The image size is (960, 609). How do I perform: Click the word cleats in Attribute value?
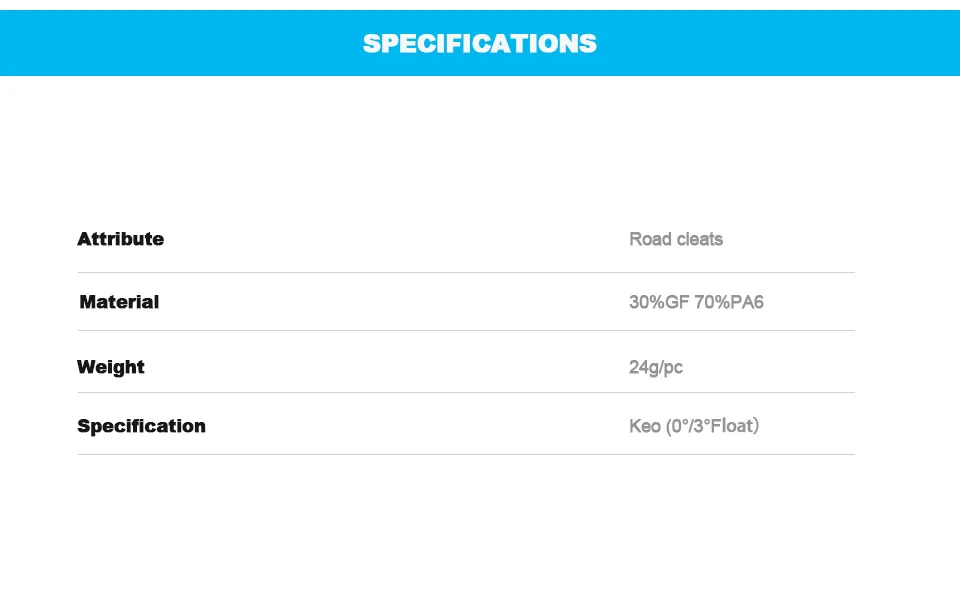[x=700, y=239]
